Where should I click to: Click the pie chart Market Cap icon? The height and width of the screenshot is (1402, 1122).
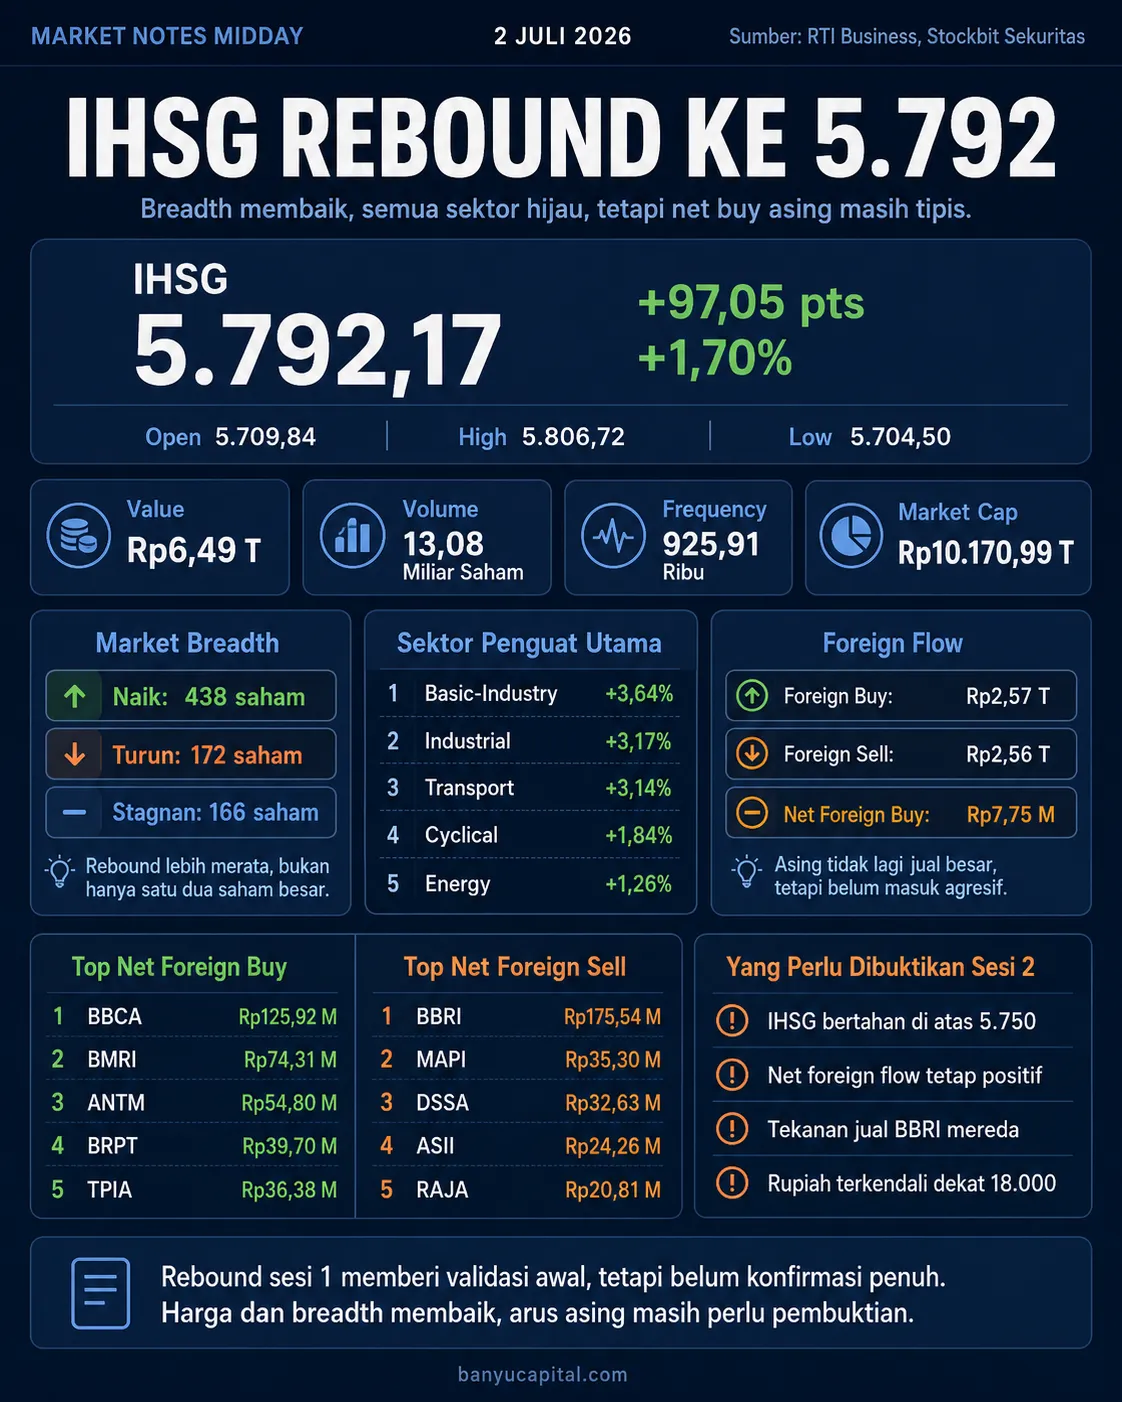point(851,536)
